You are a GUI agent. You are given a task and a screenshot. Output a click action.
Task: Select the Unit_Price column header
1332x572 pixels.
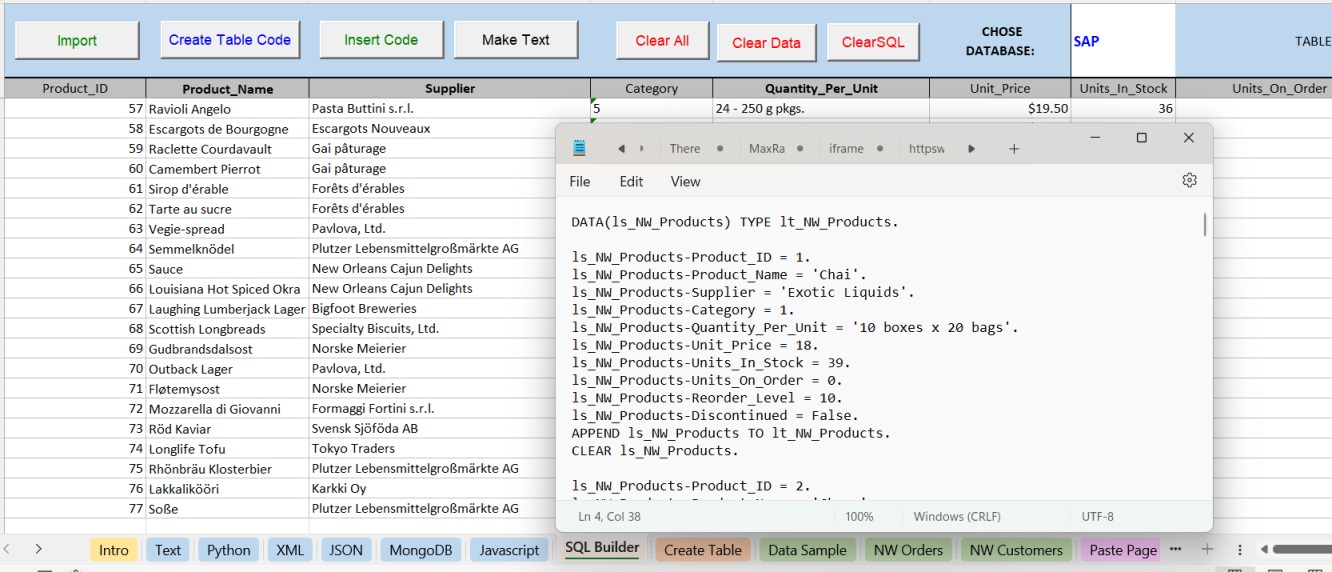coord(1000,88)
